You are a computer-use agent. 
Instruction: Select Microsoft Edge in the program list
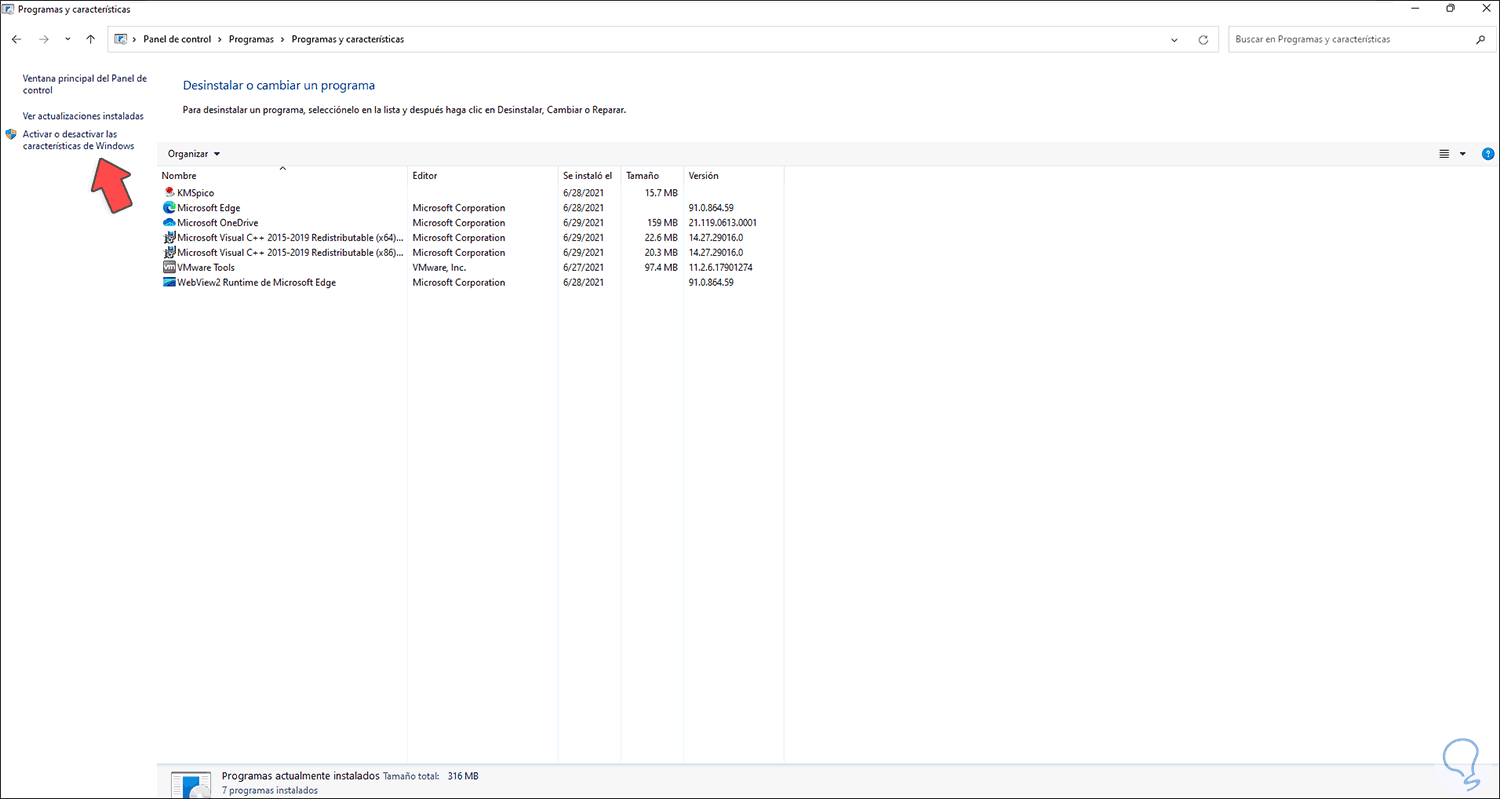tap(471, 208)
